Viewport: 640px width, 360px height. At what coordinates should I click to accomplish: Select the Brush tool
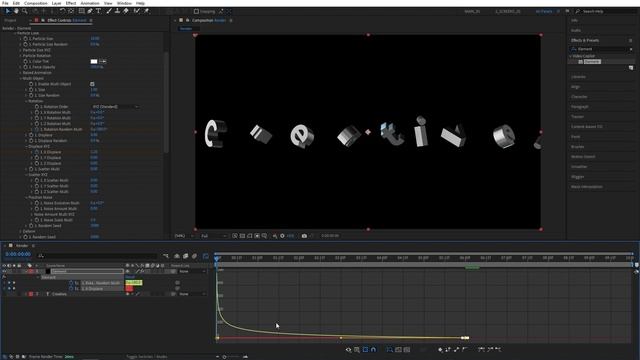109,11
